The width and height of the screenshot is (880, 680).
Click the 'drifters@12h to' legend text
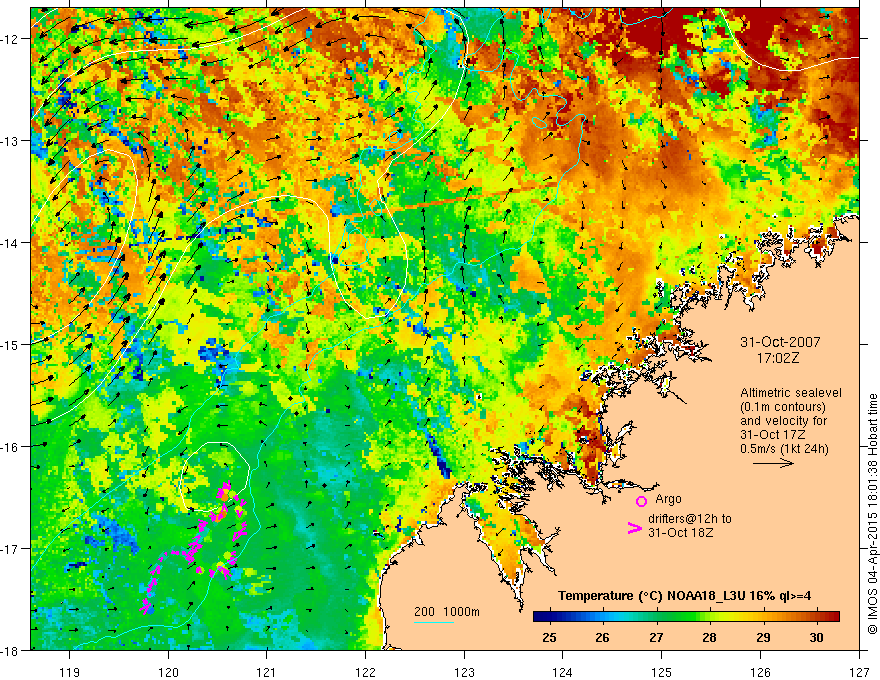(690, 519)
